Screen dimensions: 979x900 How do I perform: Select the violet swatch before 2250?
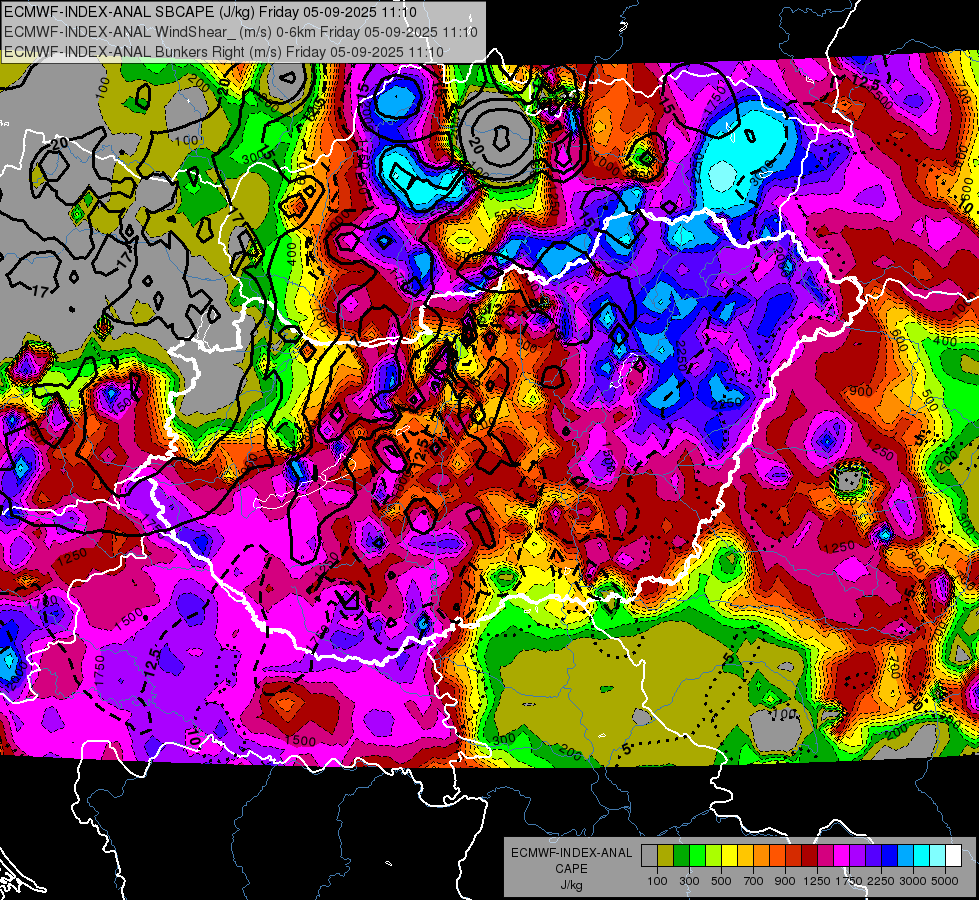click(873, 856)
